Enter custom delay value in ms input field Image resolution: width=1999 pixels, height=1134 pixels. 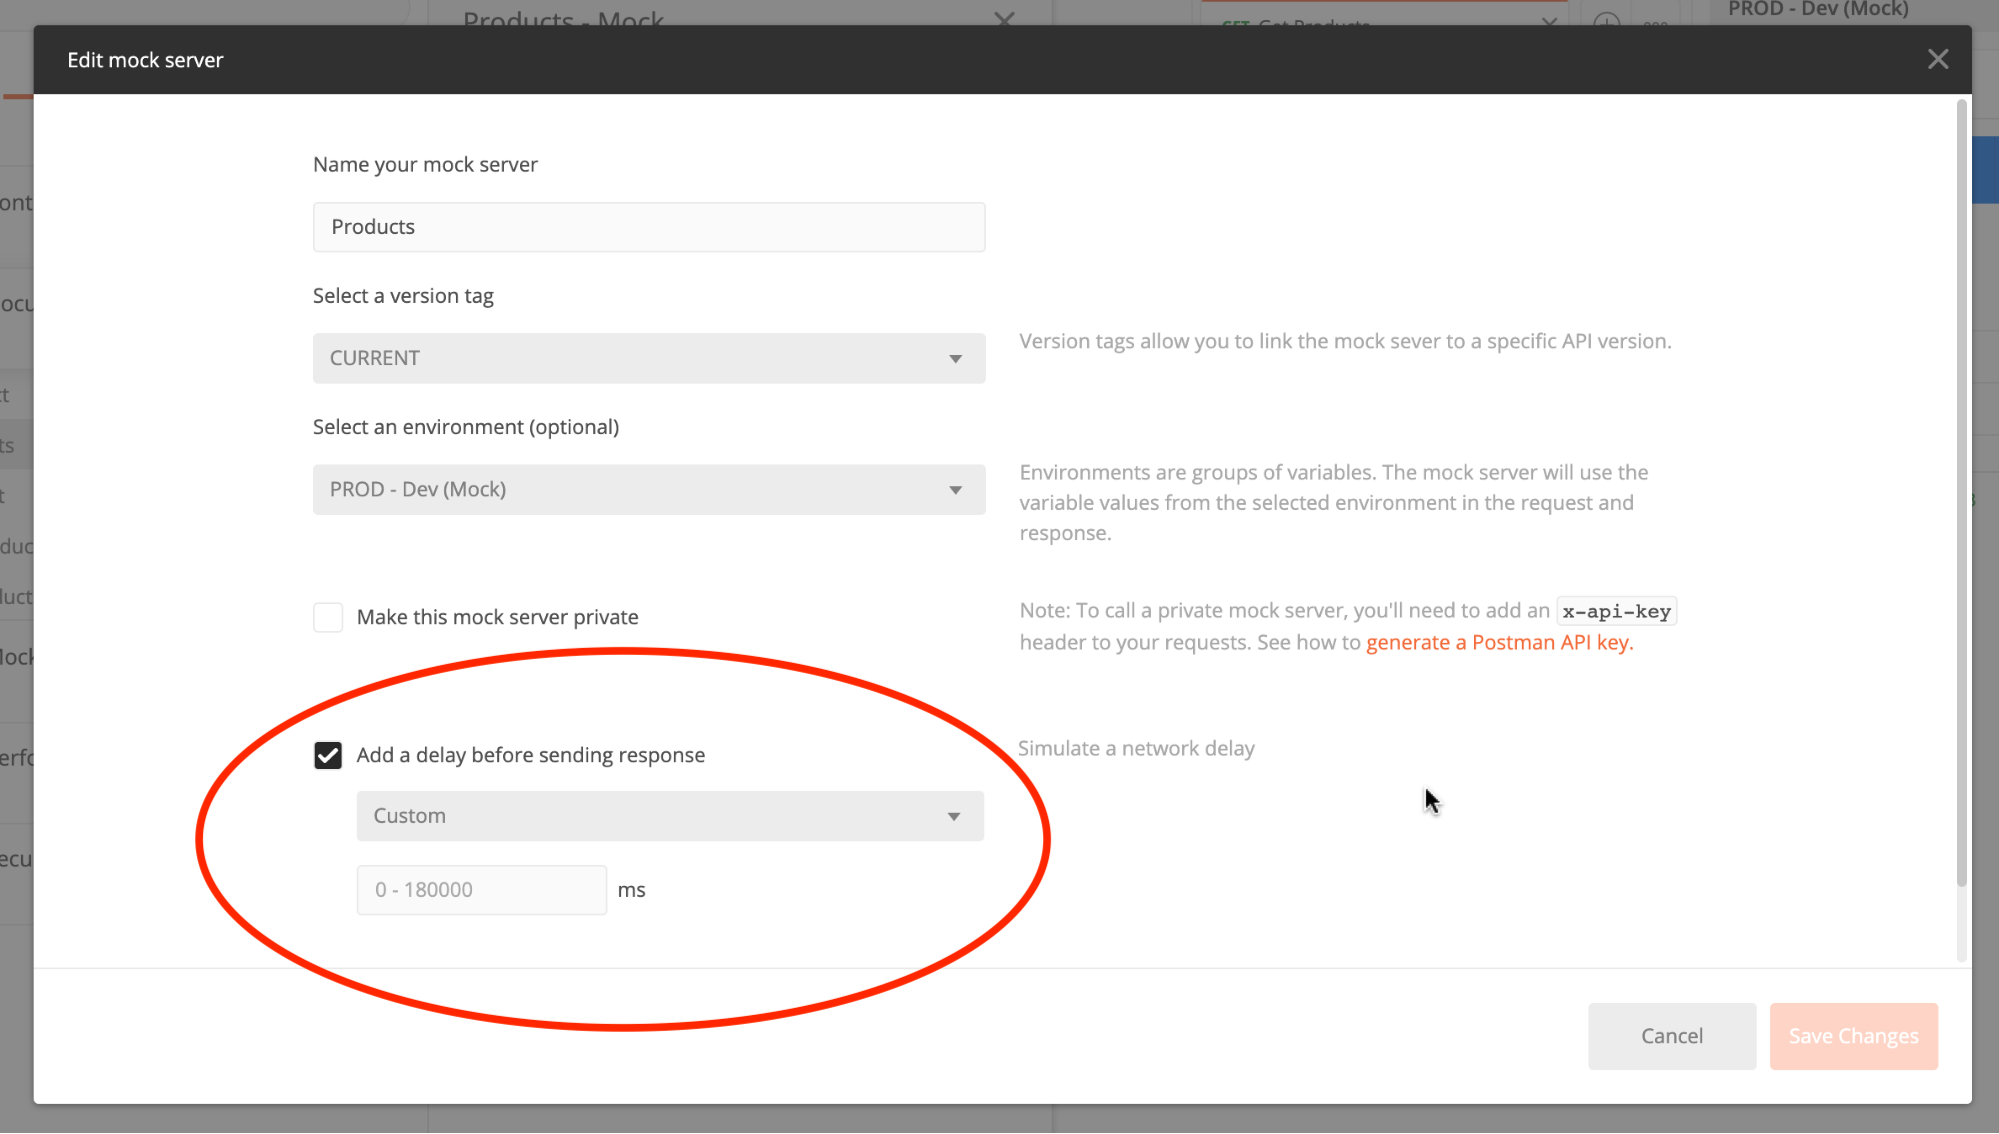(x=482, y=888)
